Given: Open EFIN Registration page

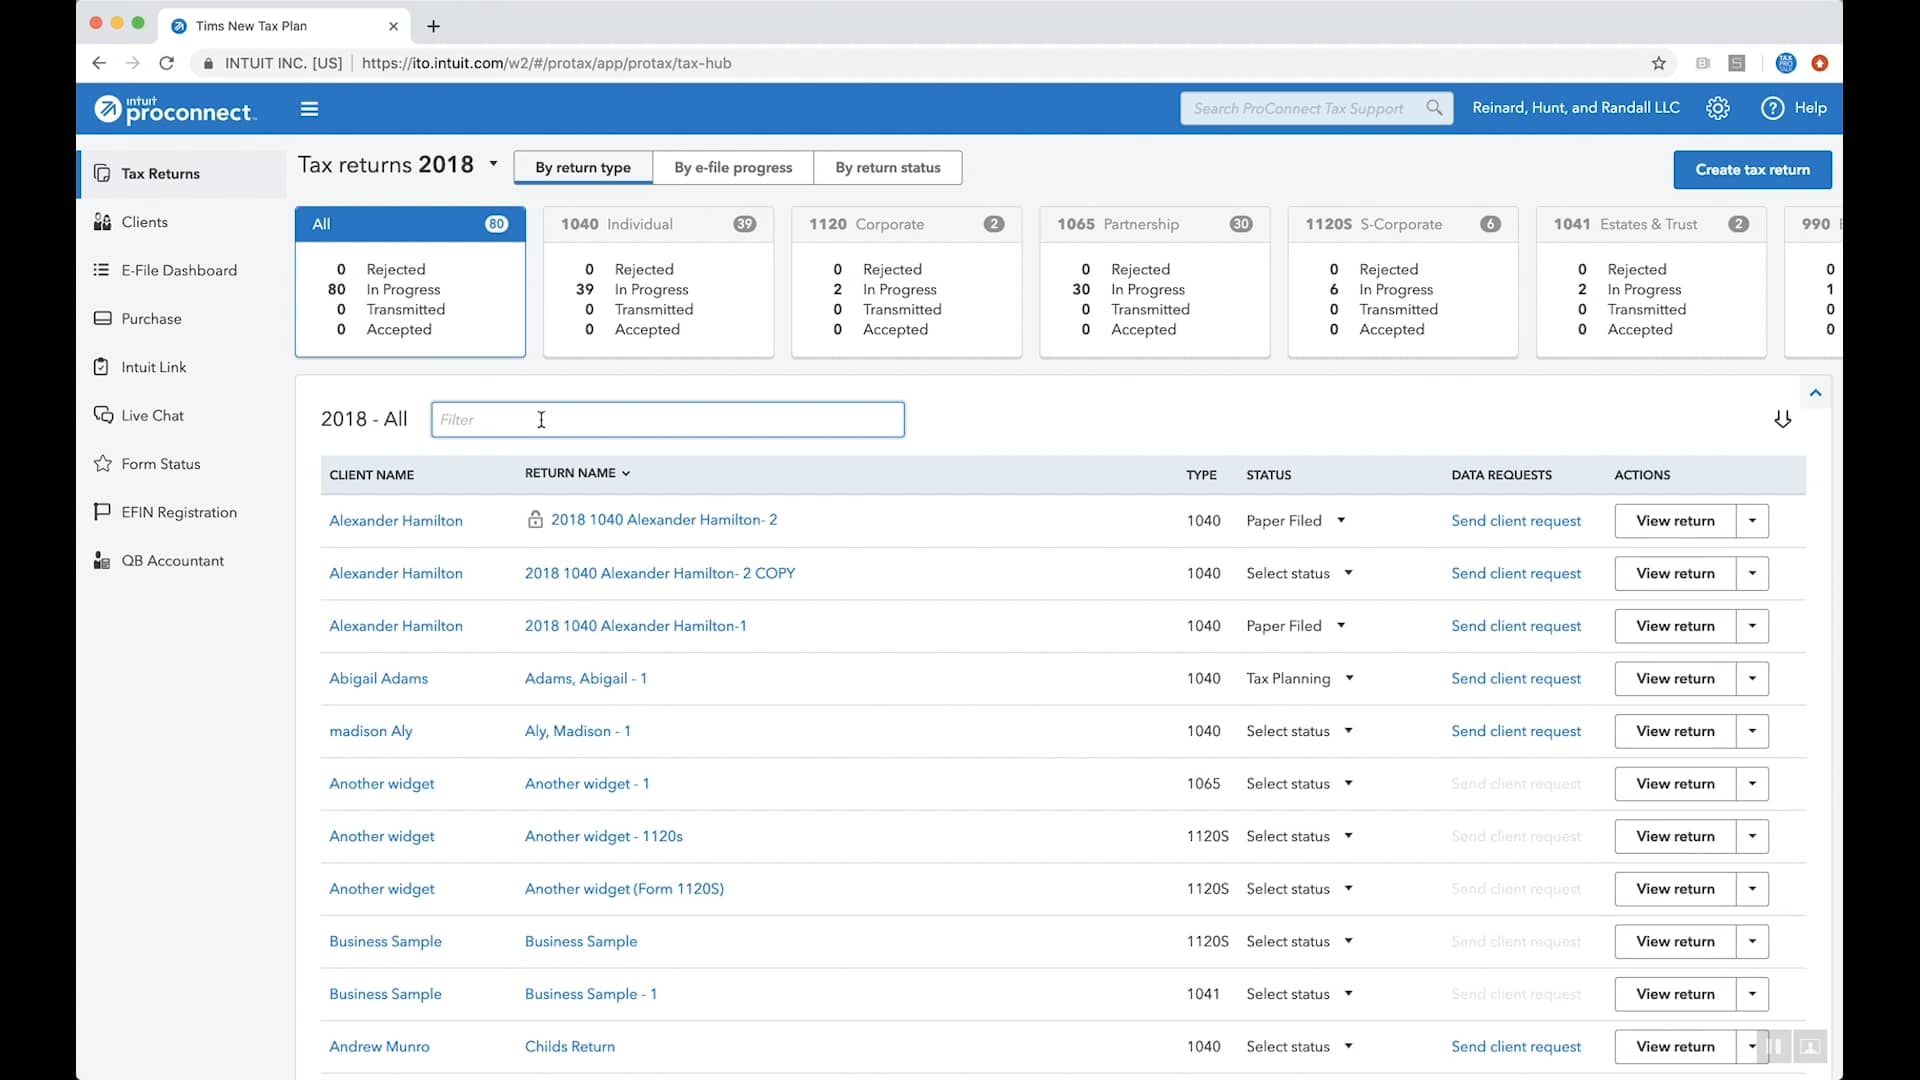Looking at the screenshot, I should (x=178, y=512).
